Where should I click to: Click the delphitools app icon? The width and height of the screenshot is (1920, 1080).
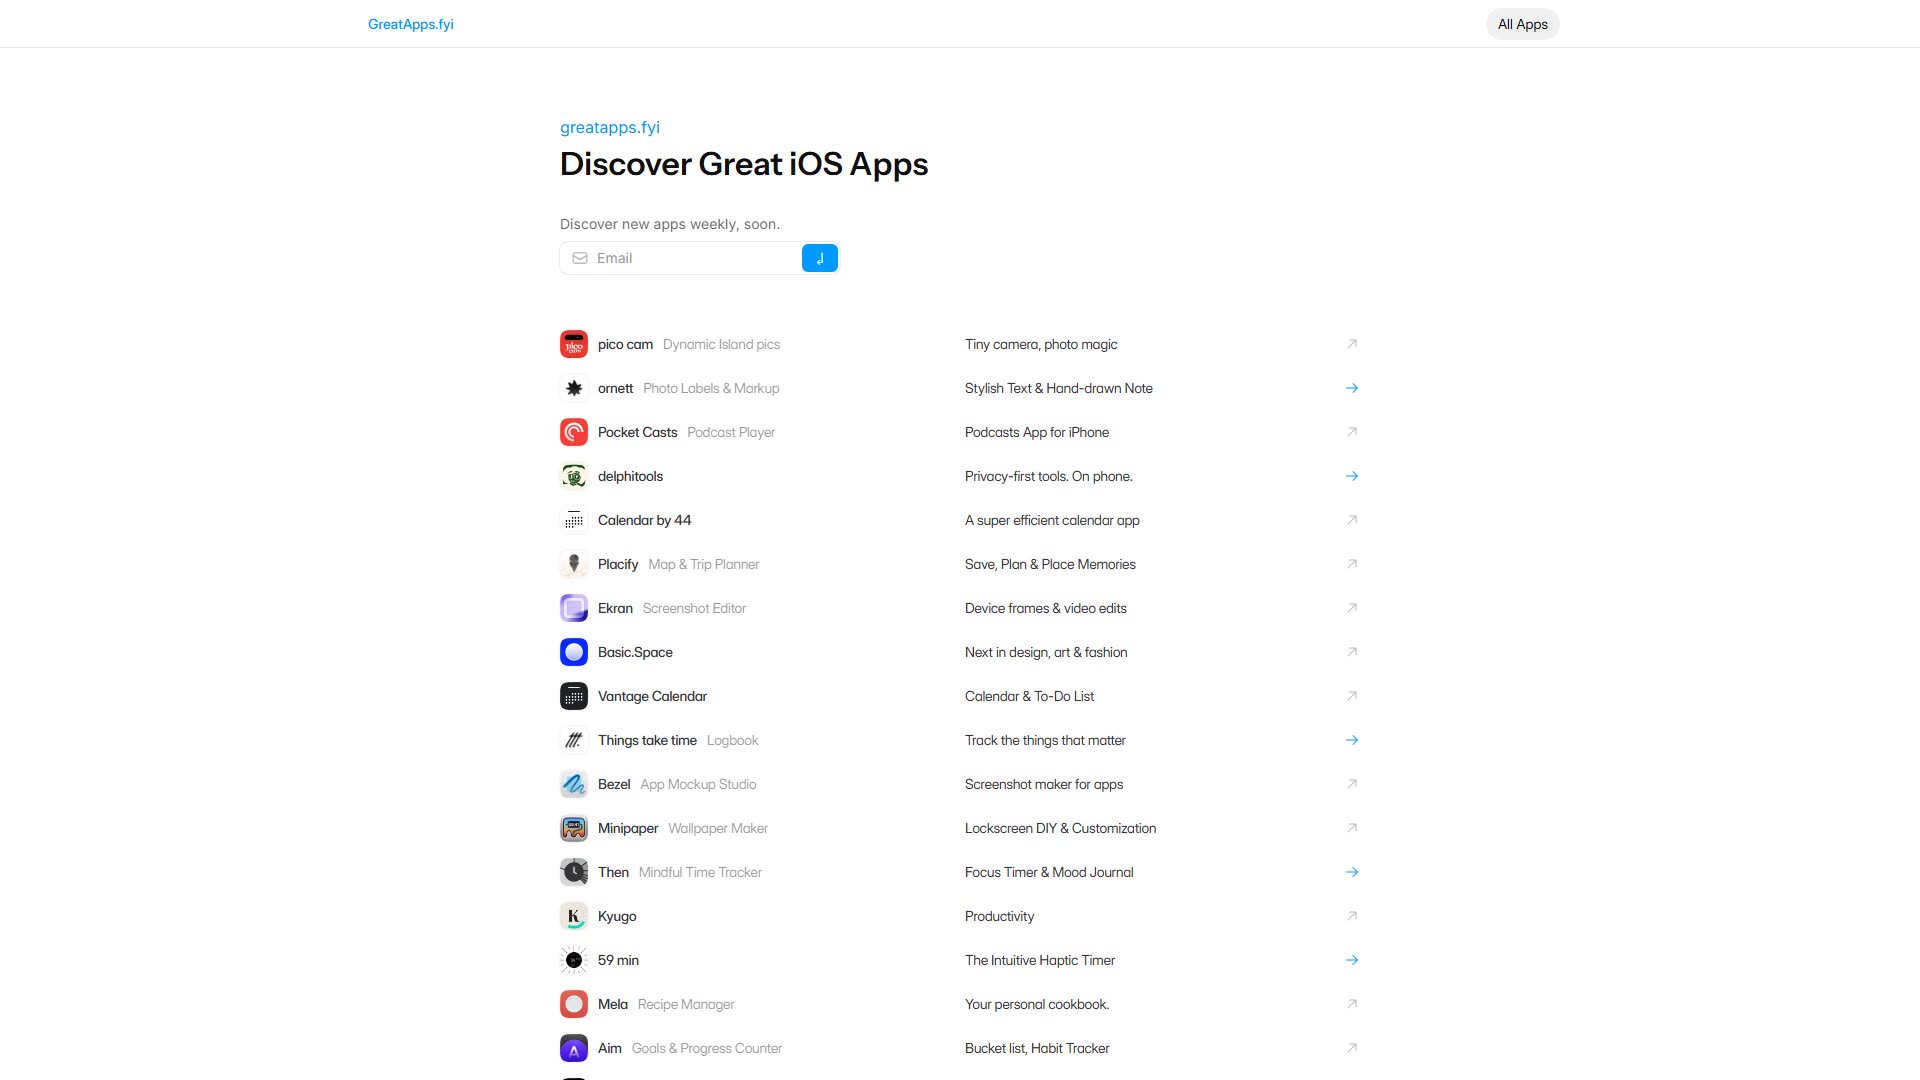point(574,476)
